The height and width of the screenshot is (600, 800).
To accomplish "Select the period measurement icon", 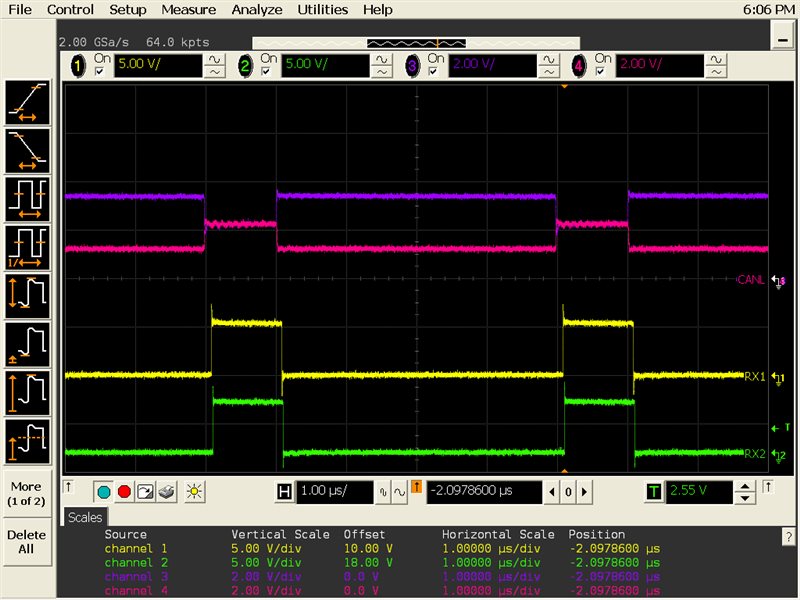I will [x=28, y=199].
